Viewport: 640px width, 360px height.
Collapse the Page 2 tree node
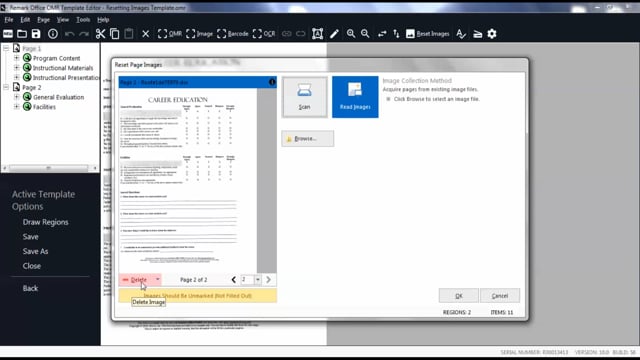[x=6, y=87]
